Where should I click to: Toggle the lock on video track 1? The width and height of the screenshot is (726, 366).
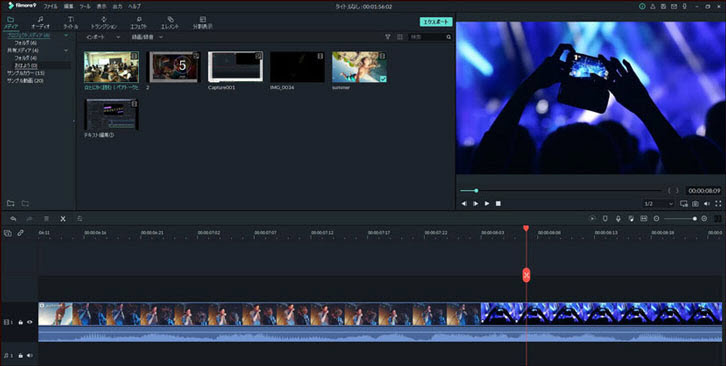click(20, 322)
